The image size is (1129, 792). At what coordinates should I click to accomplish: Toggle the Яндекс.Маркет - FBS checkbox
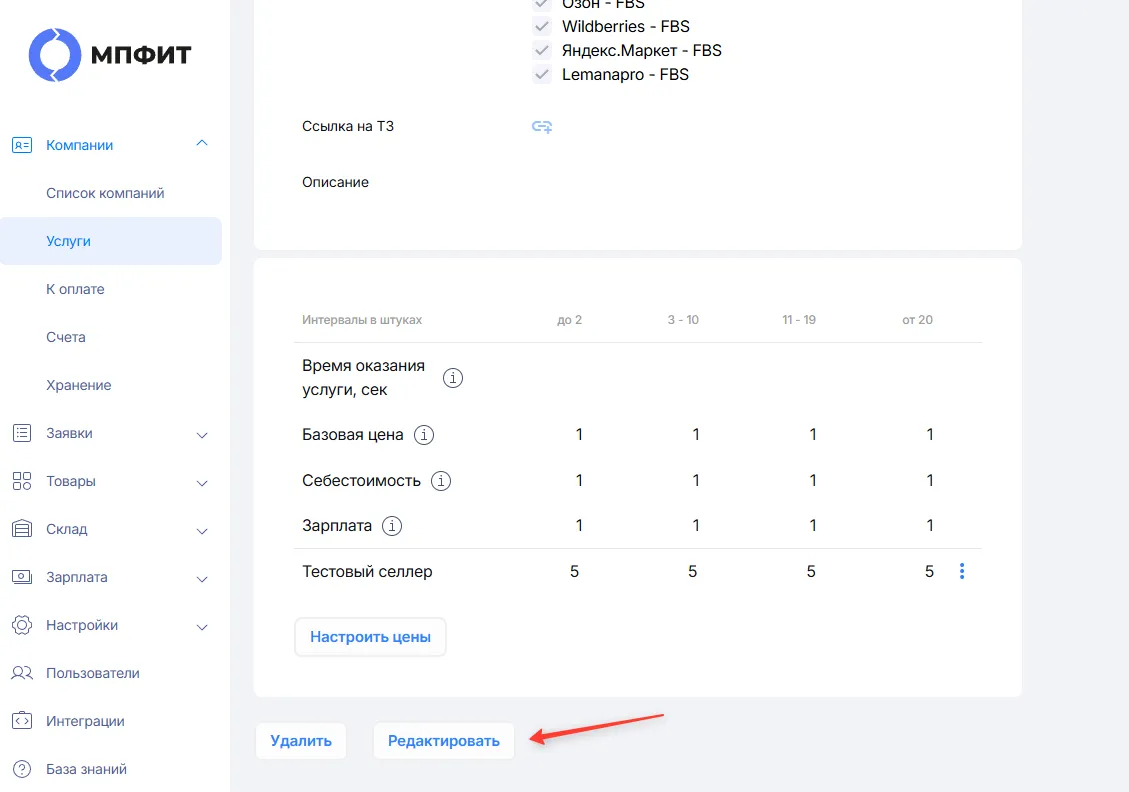pyautogui.click(x=541, y=50)
